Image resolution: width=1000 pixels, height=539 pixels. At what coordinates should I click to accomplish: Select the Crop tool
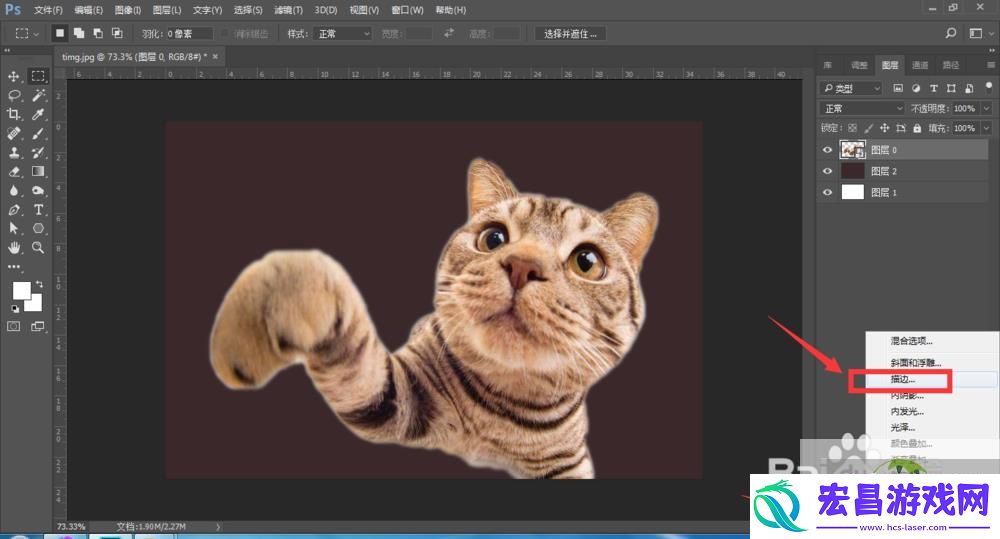13,115
